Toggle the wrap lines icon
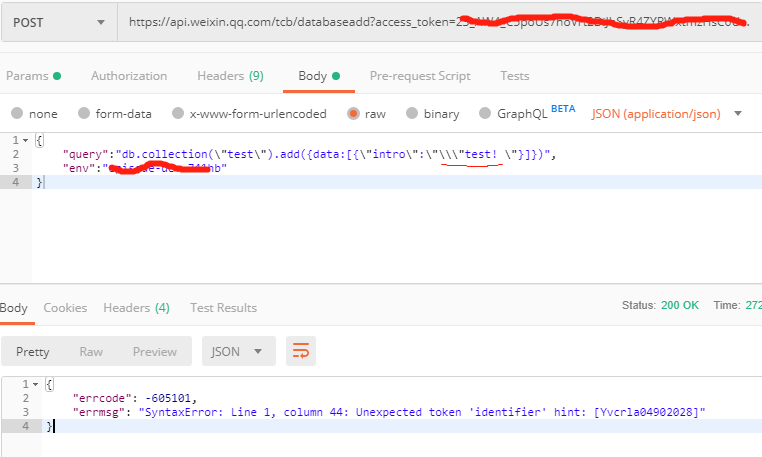The height and width of the screenshot is (457, 762). [301, 351]
